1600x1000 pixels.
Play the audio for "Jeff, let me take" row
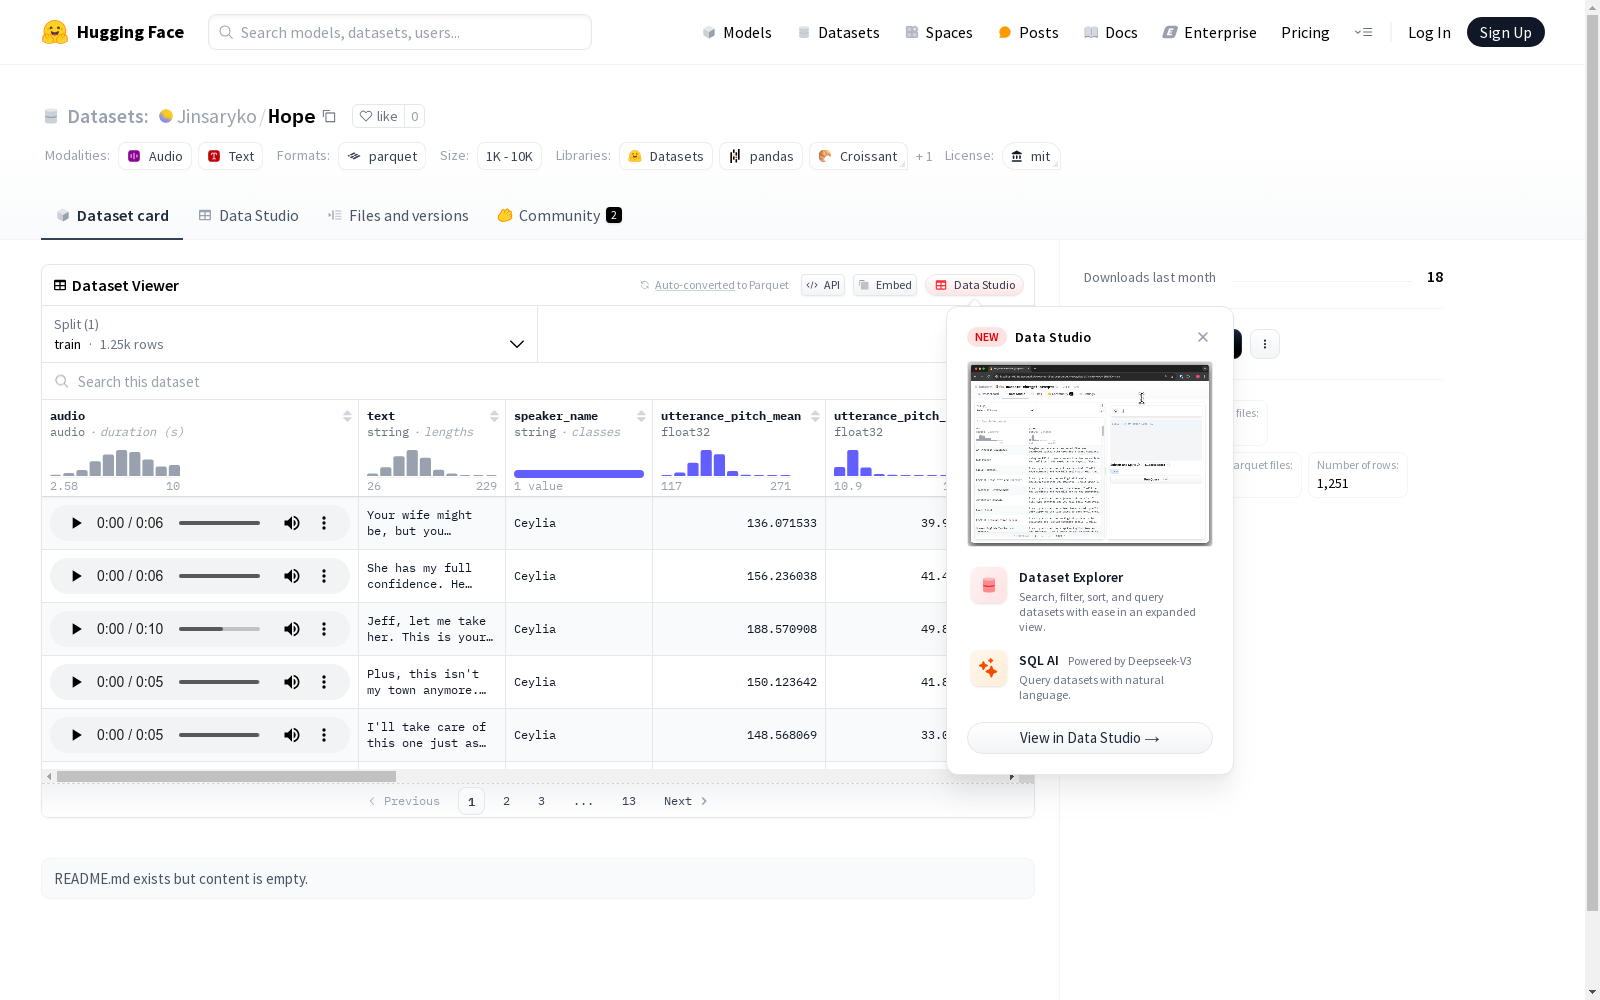pyautogui.click(x=76, y=629)
